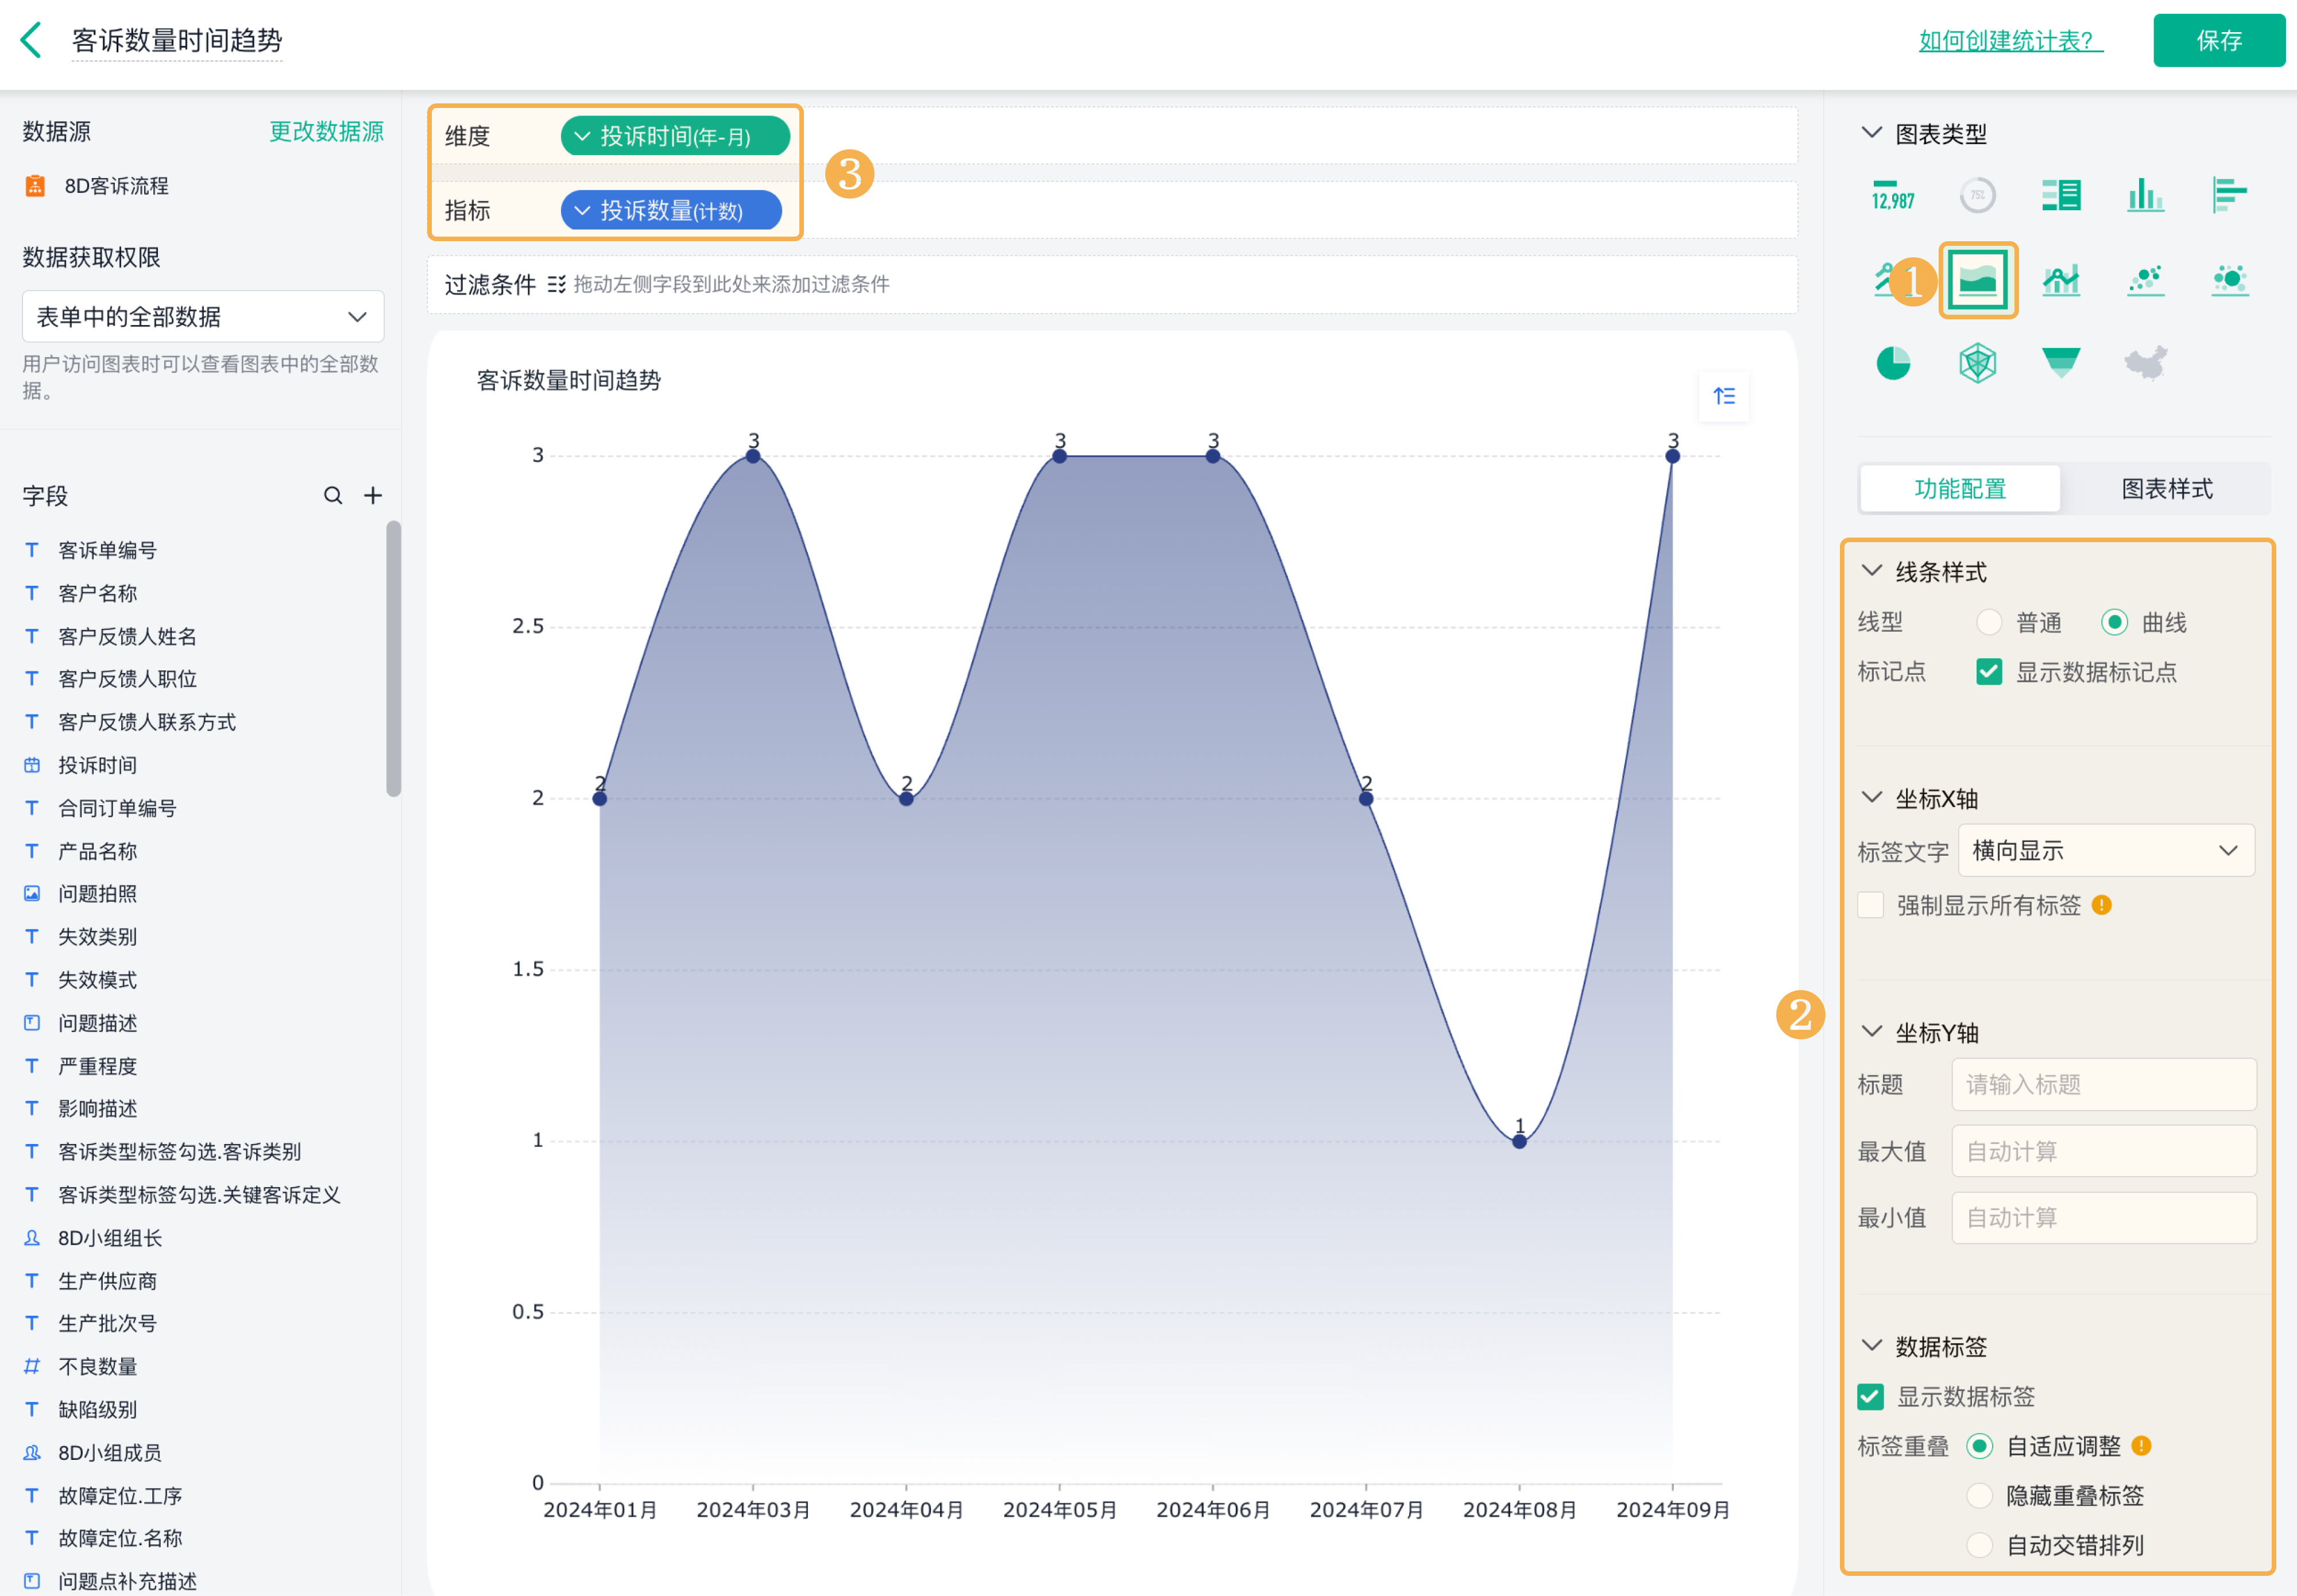The height and width of the screenshot is (1596, 2297).
Task: Collapse the 线条样式 section
Action: (x=1871, y=571)
